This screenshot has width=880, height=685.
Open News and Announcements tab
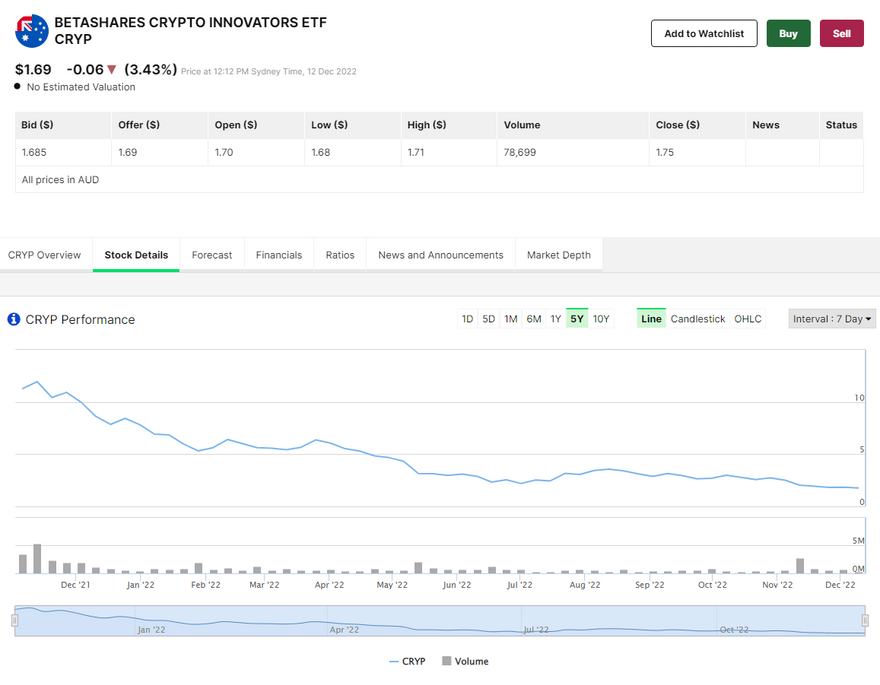pos(441,255)
